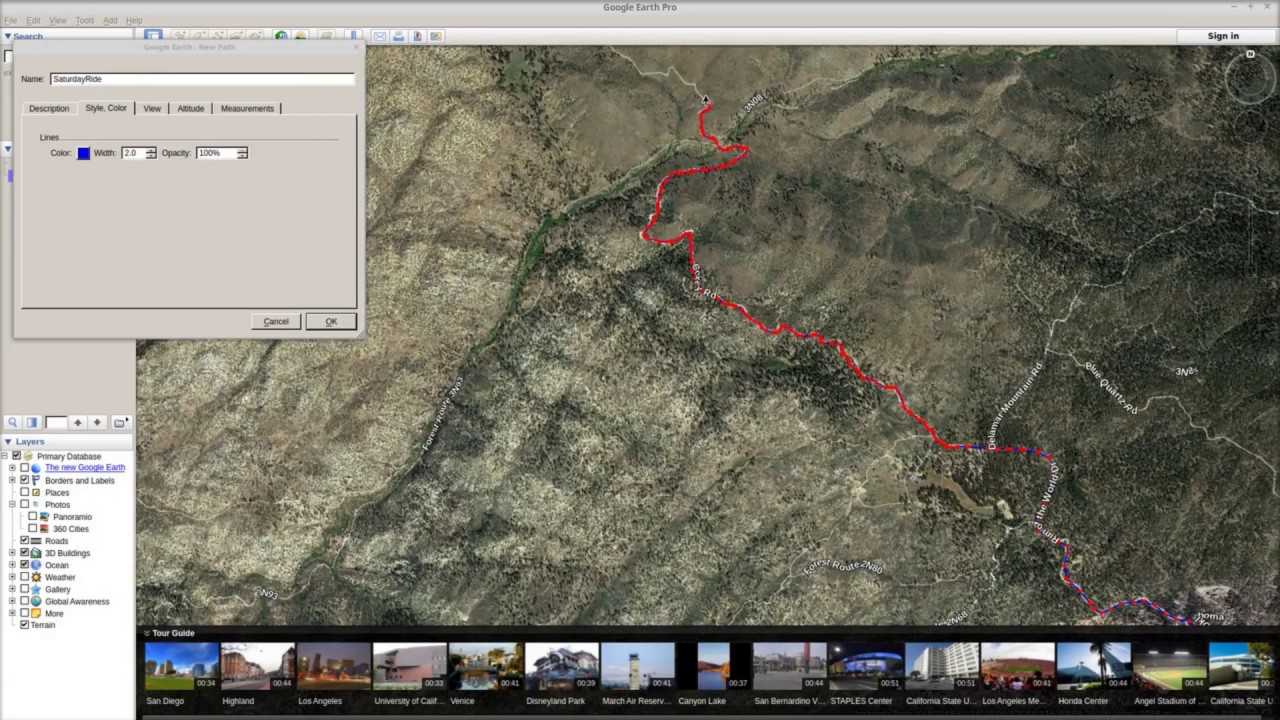Open the Tools menu
This screenshot has width=1280, height=720.
85,20
